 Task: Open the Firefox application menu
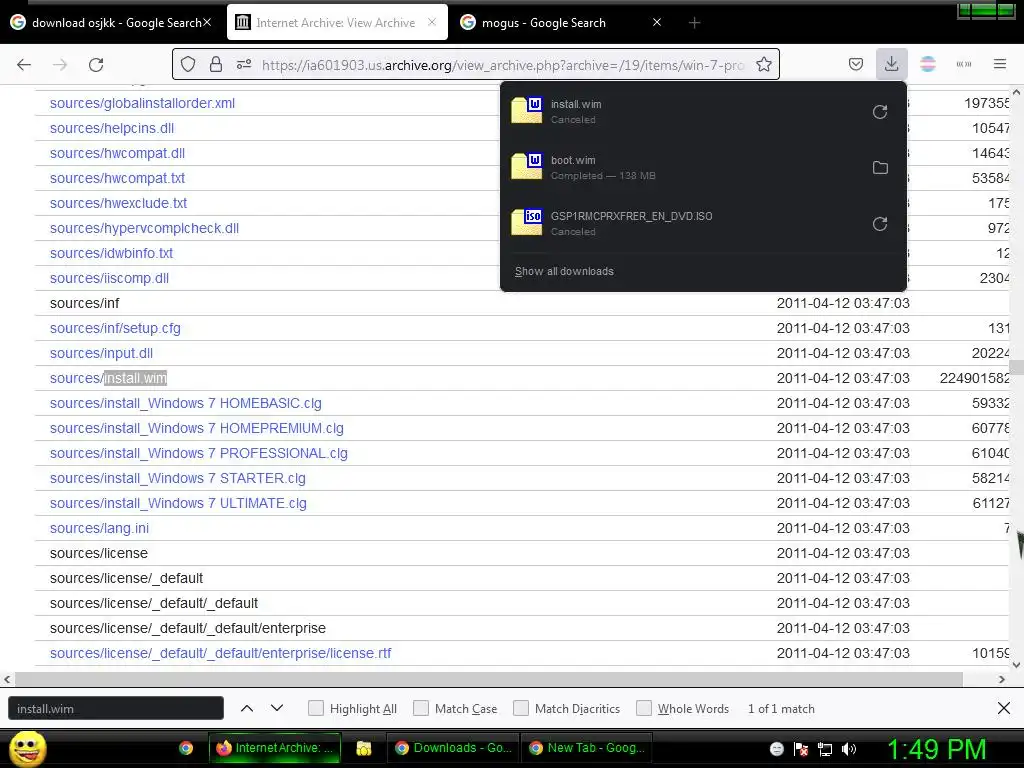tap(1000, 64)
